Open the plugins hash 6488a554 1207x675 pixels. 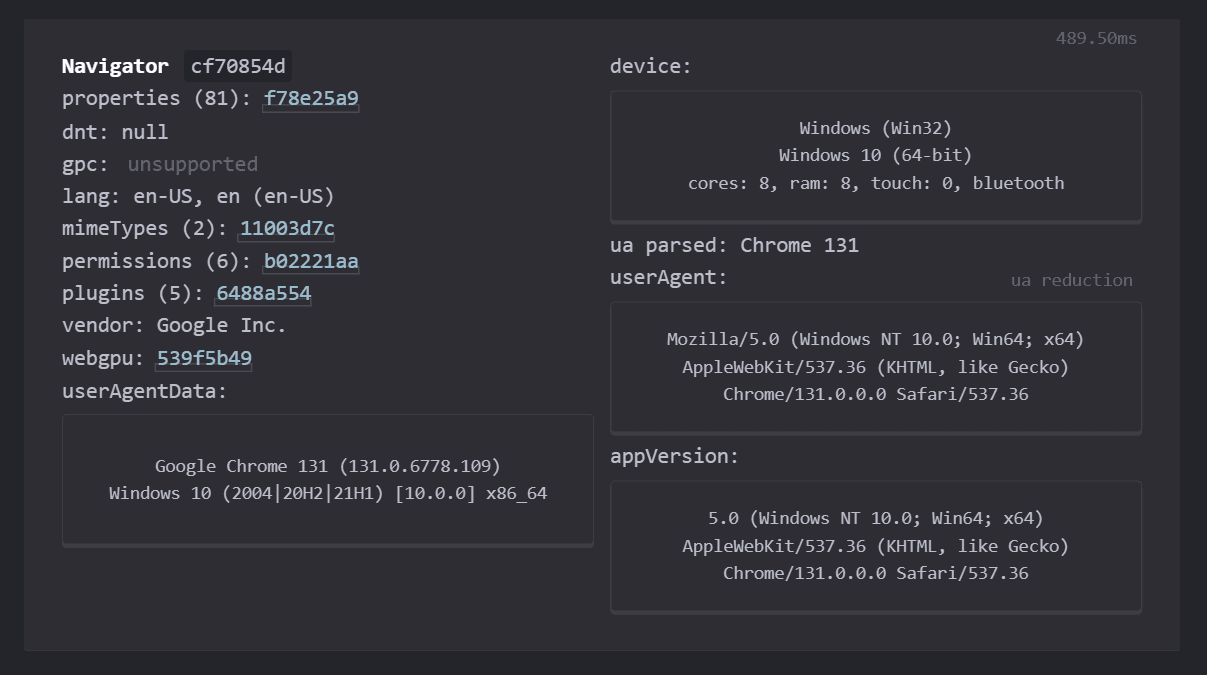(x=263, y=294)
